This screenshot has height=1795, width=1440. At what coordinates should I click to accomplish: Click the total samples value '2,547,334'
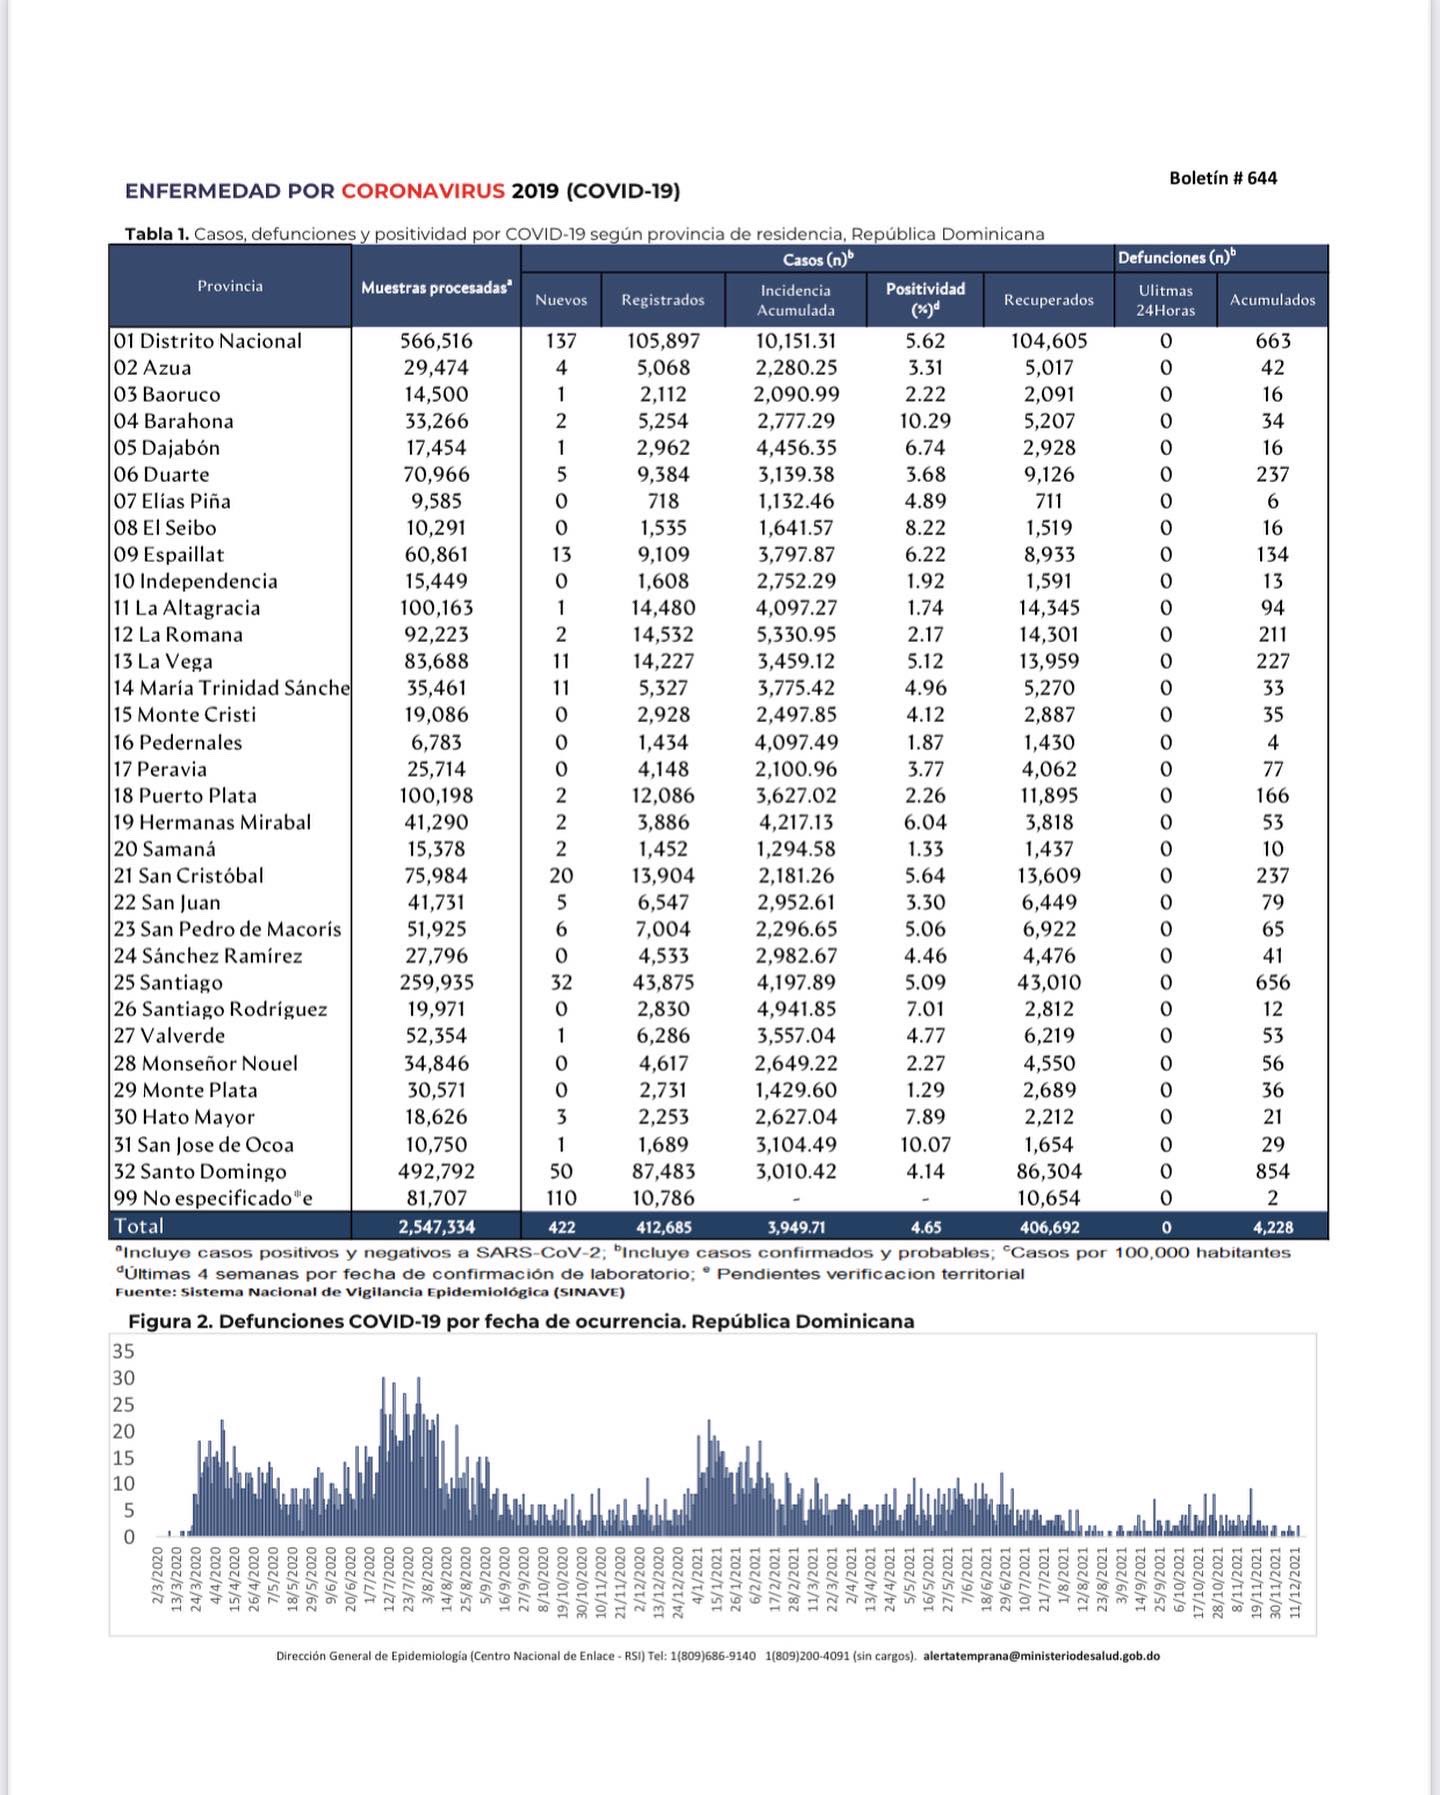pos(436,1227)
